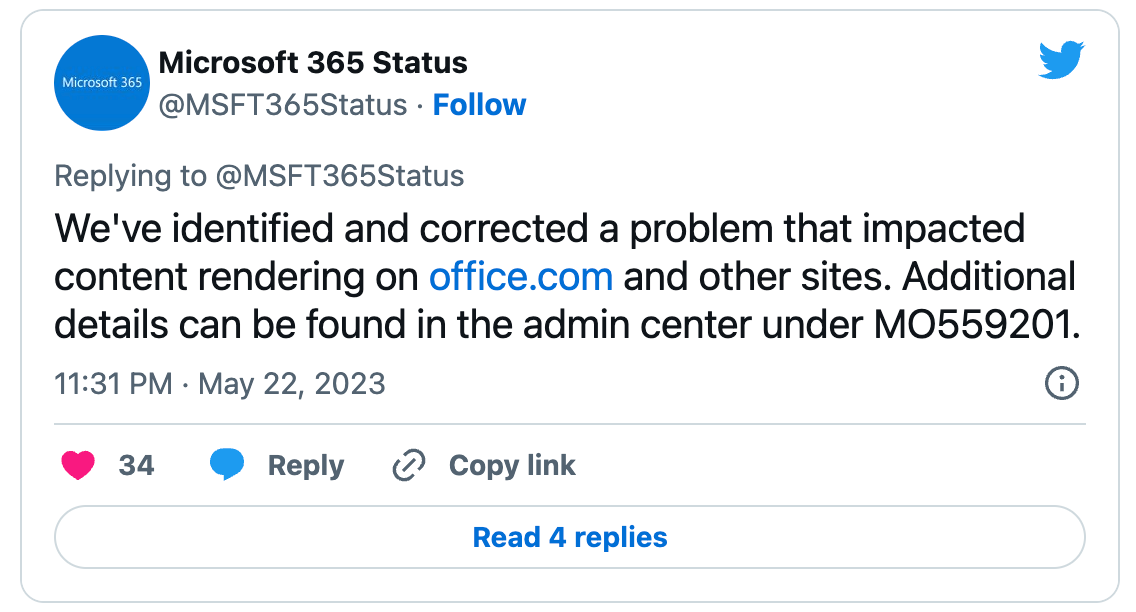Screen dimensions: 1136x612
Task: Like the tweet with the heart icon
Action: point(79,465)
